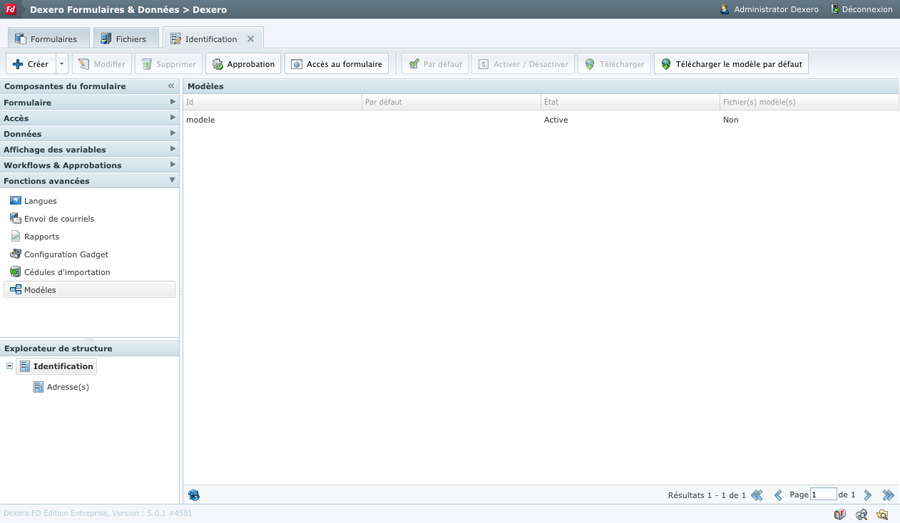Screen dimensions: 900x523
Task: Collapse the Identification tree node
Action: click(10, 366)
